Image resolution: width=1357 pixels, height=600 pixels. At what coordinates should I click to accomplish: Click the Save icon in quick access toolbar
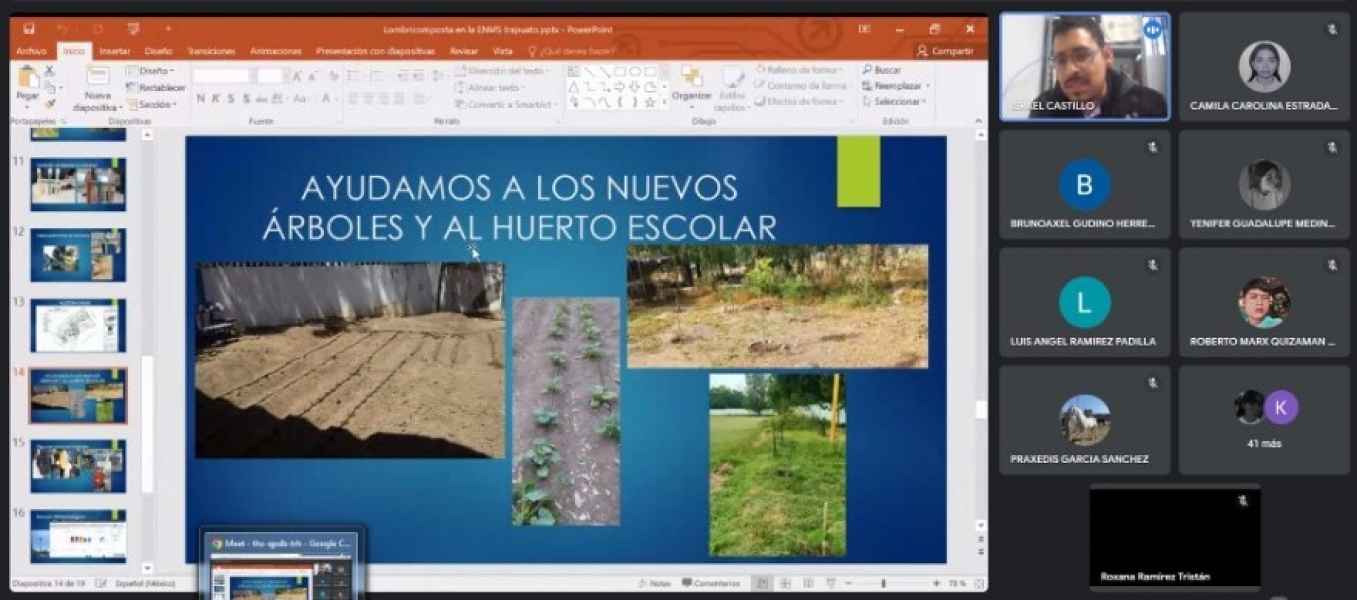29,29
